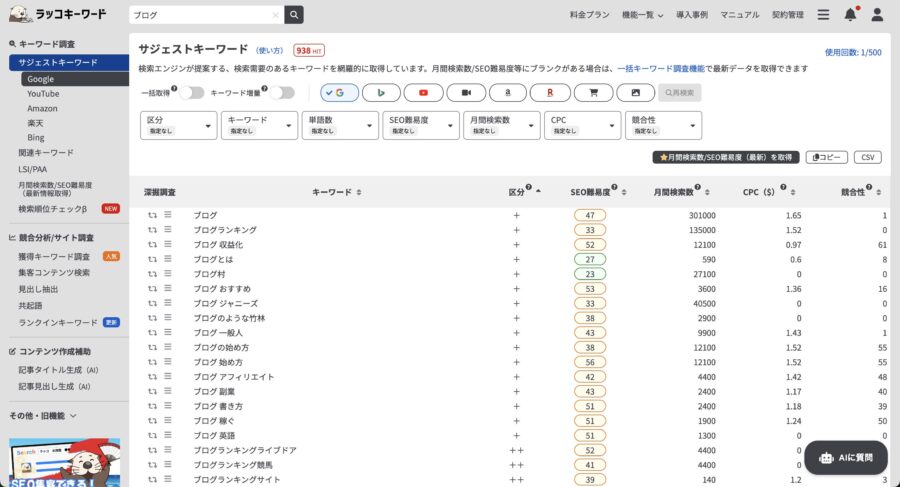Screen dimensions: 900x487
Task: Open the 競合性 filter dropdown
Action: [664, 125]
